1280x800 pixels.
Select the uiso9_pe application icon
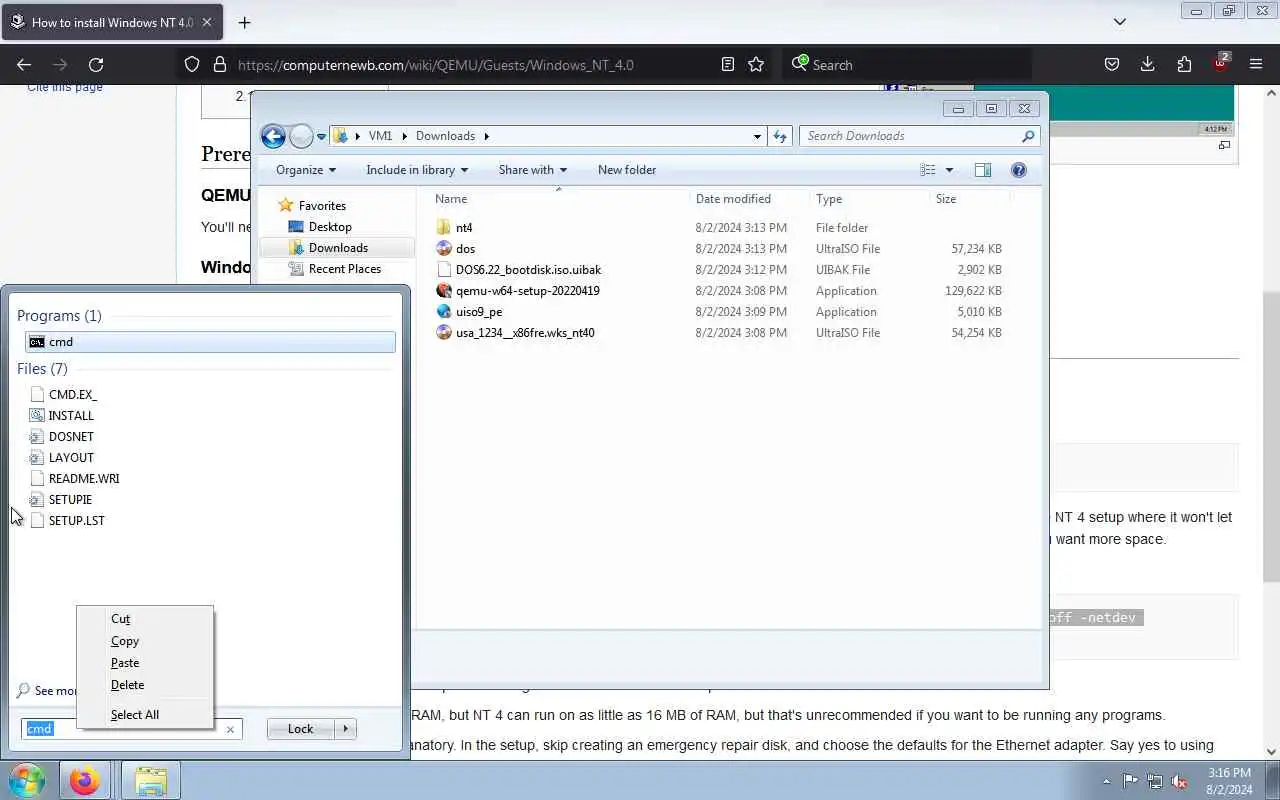pos(444,311)
